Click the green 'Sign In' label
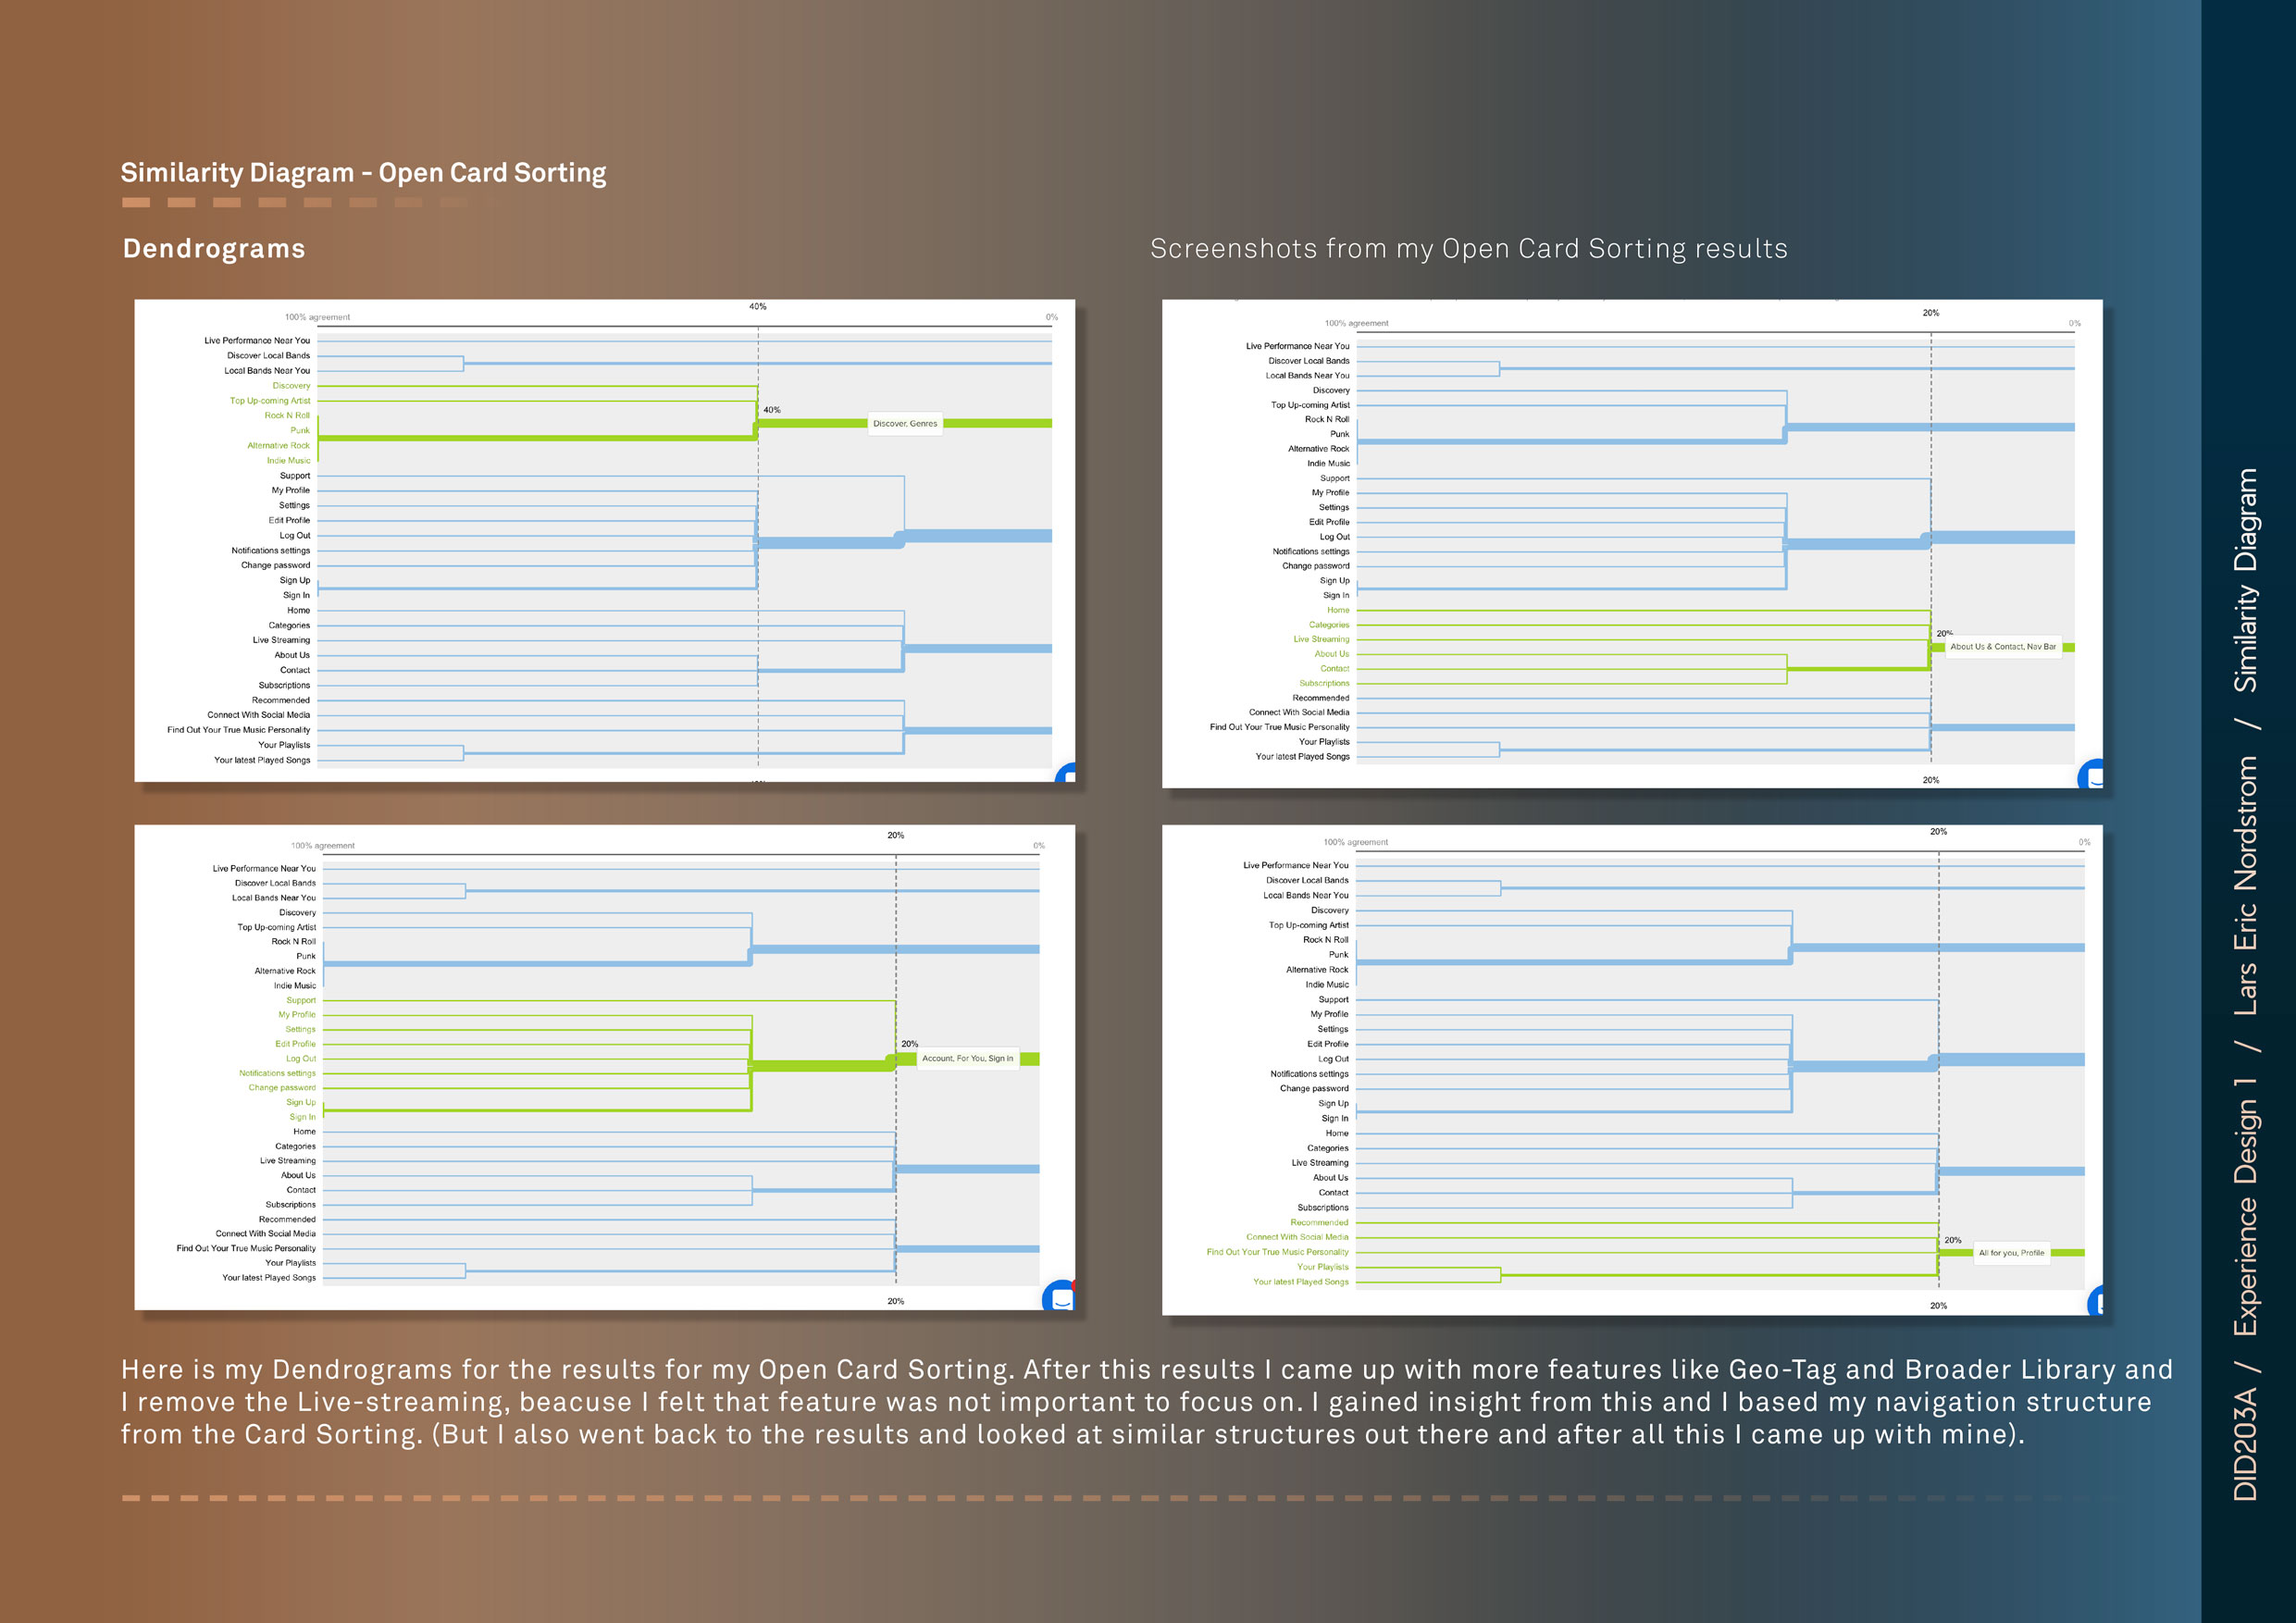 point(303,1117)
